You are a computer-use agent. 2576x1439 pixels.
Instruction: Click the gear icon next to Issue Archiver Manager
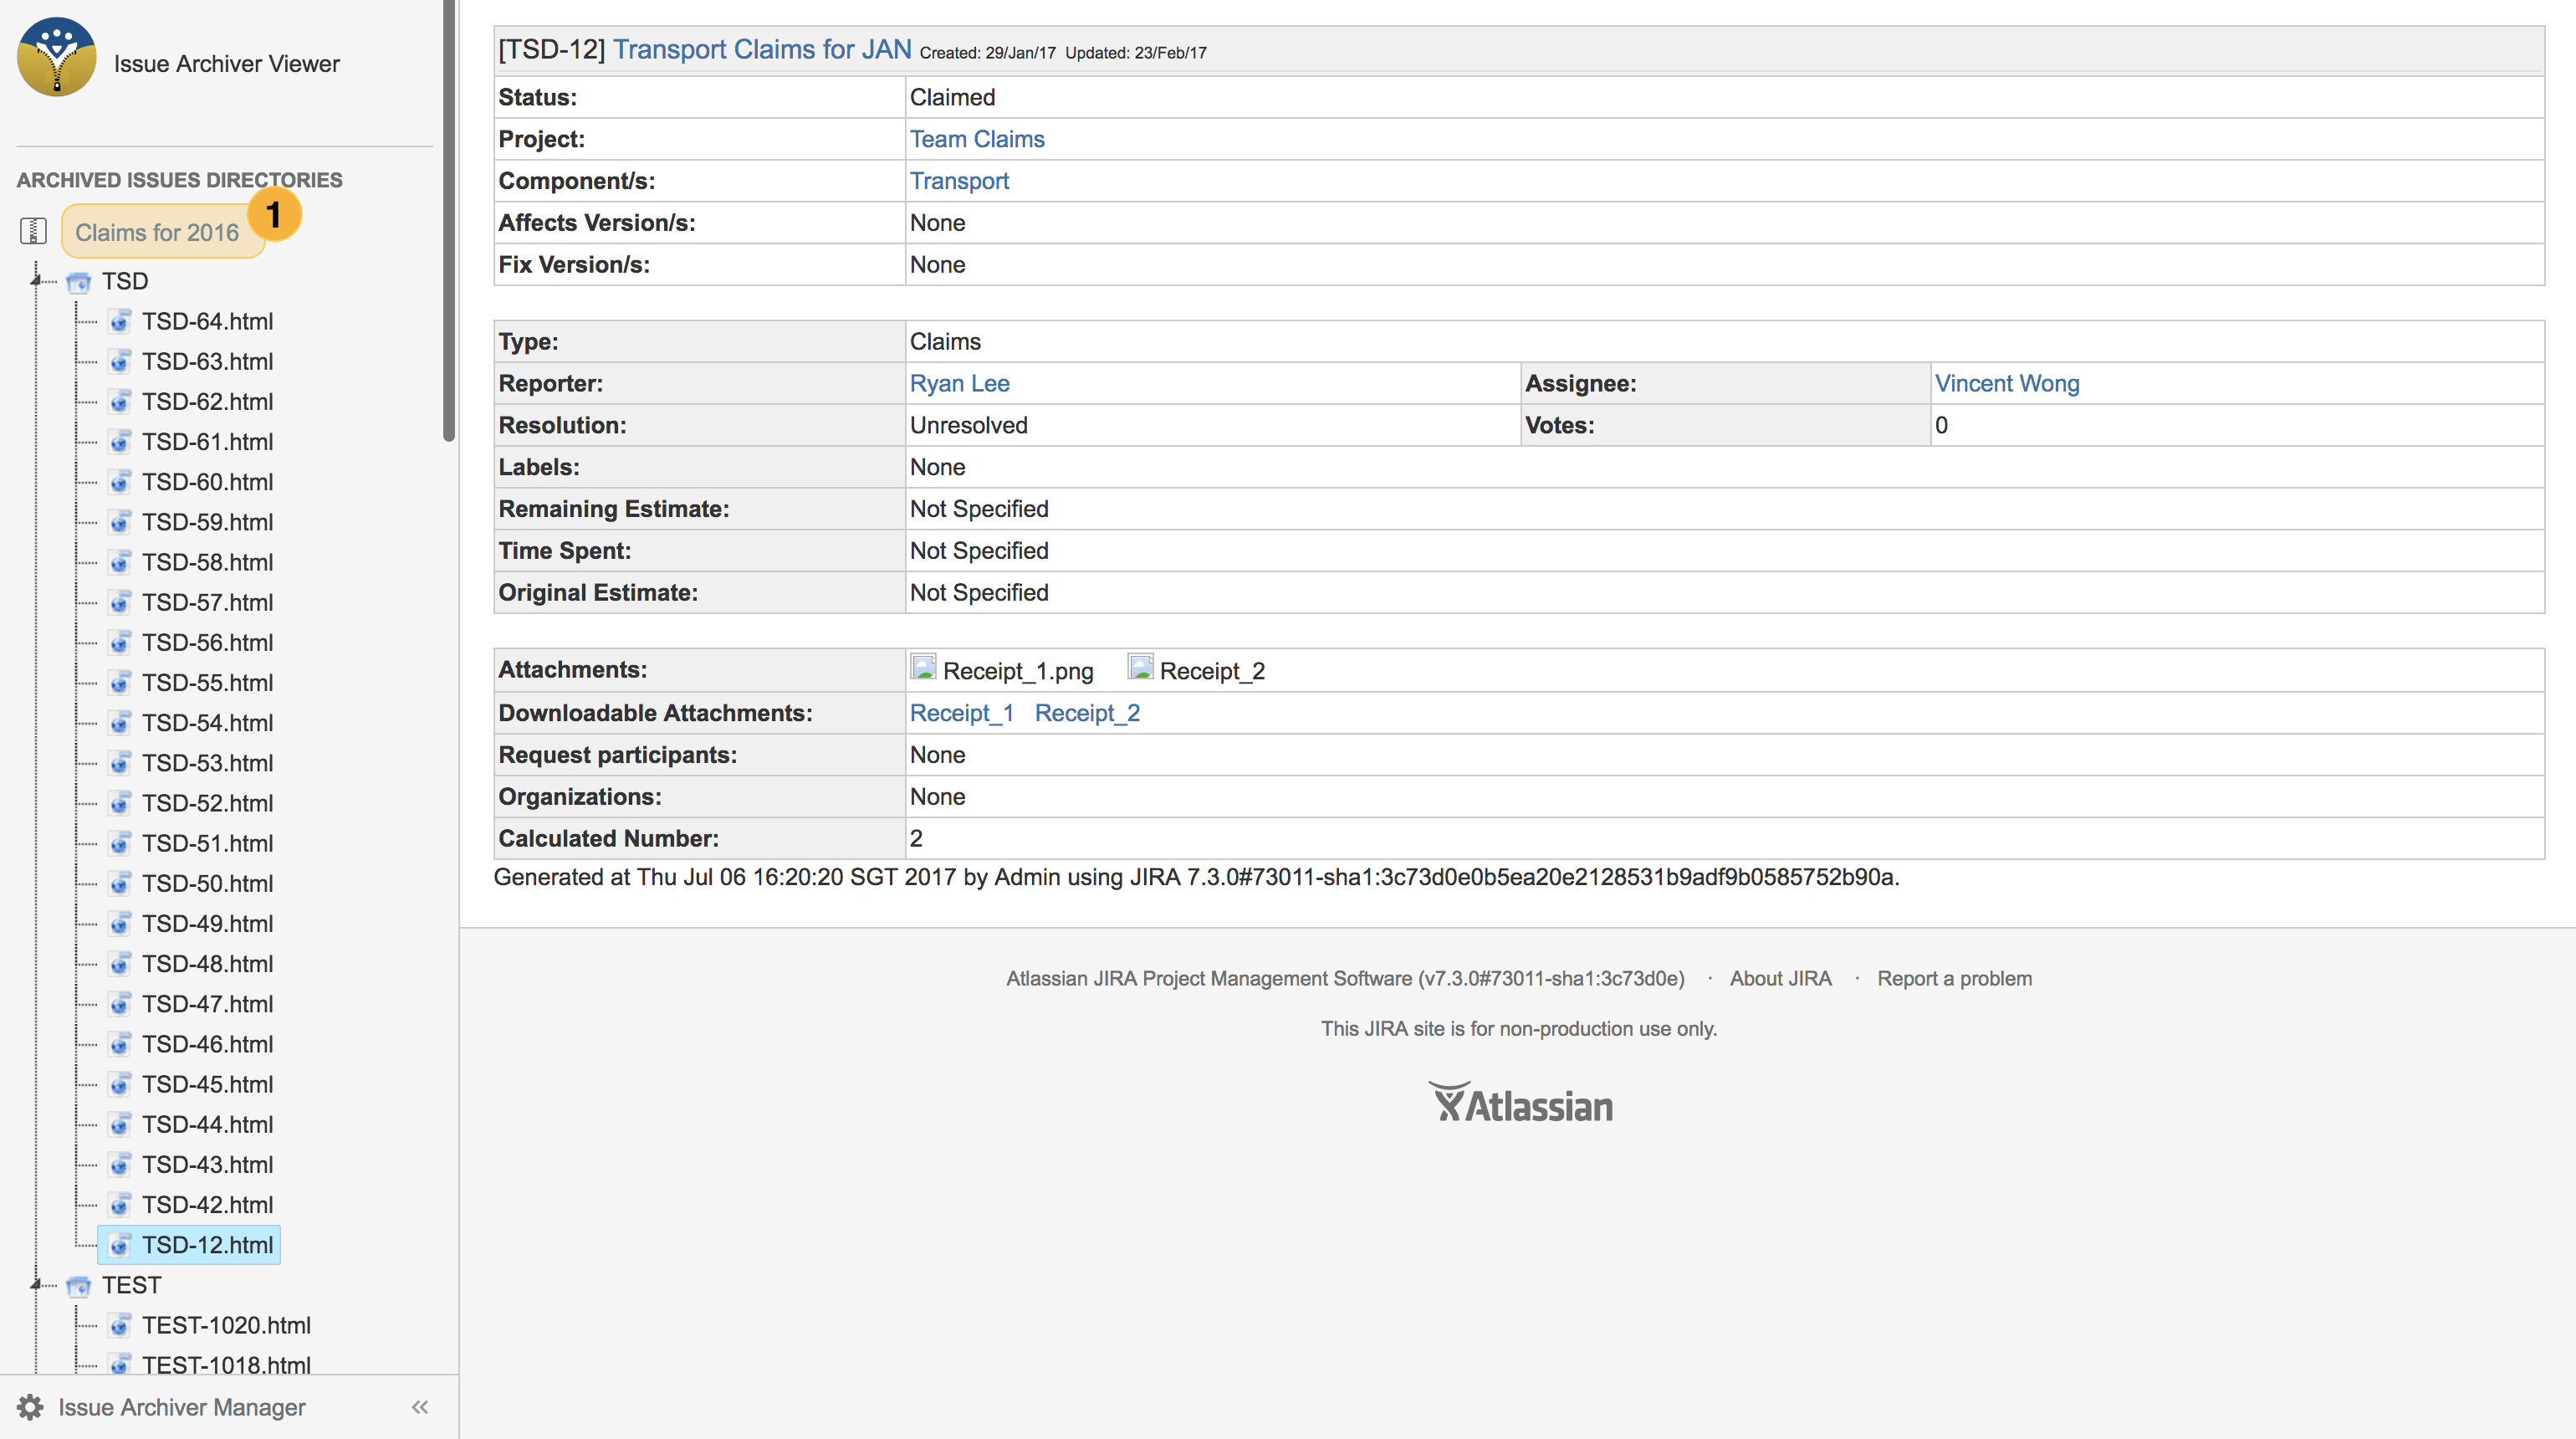(29, 1406)
